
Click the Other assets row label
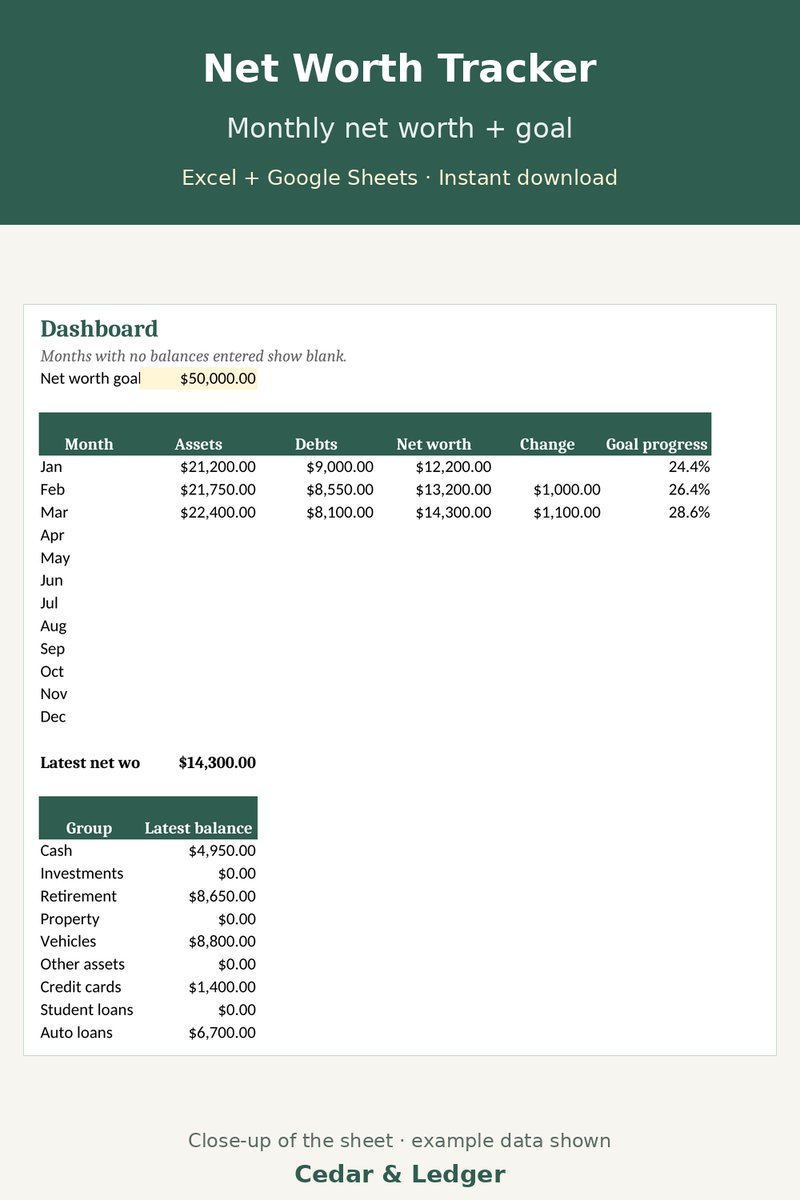point(83,964)
